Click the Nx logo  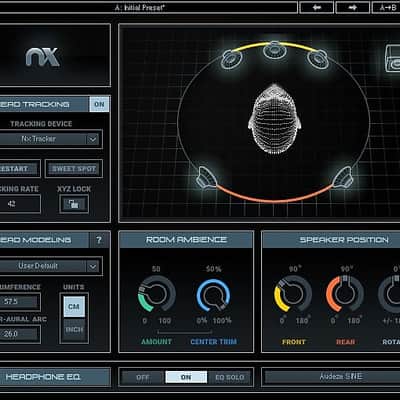pyautogui.click(x=43, y=57)
